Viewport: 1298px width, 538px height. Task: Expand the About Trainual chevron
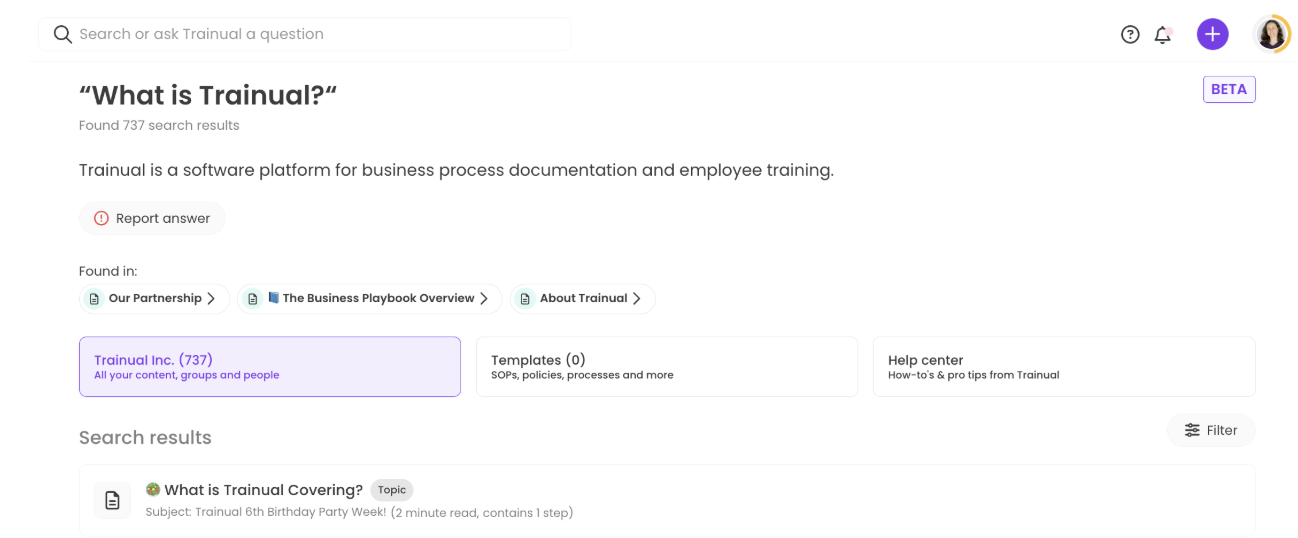click(637, 298)
